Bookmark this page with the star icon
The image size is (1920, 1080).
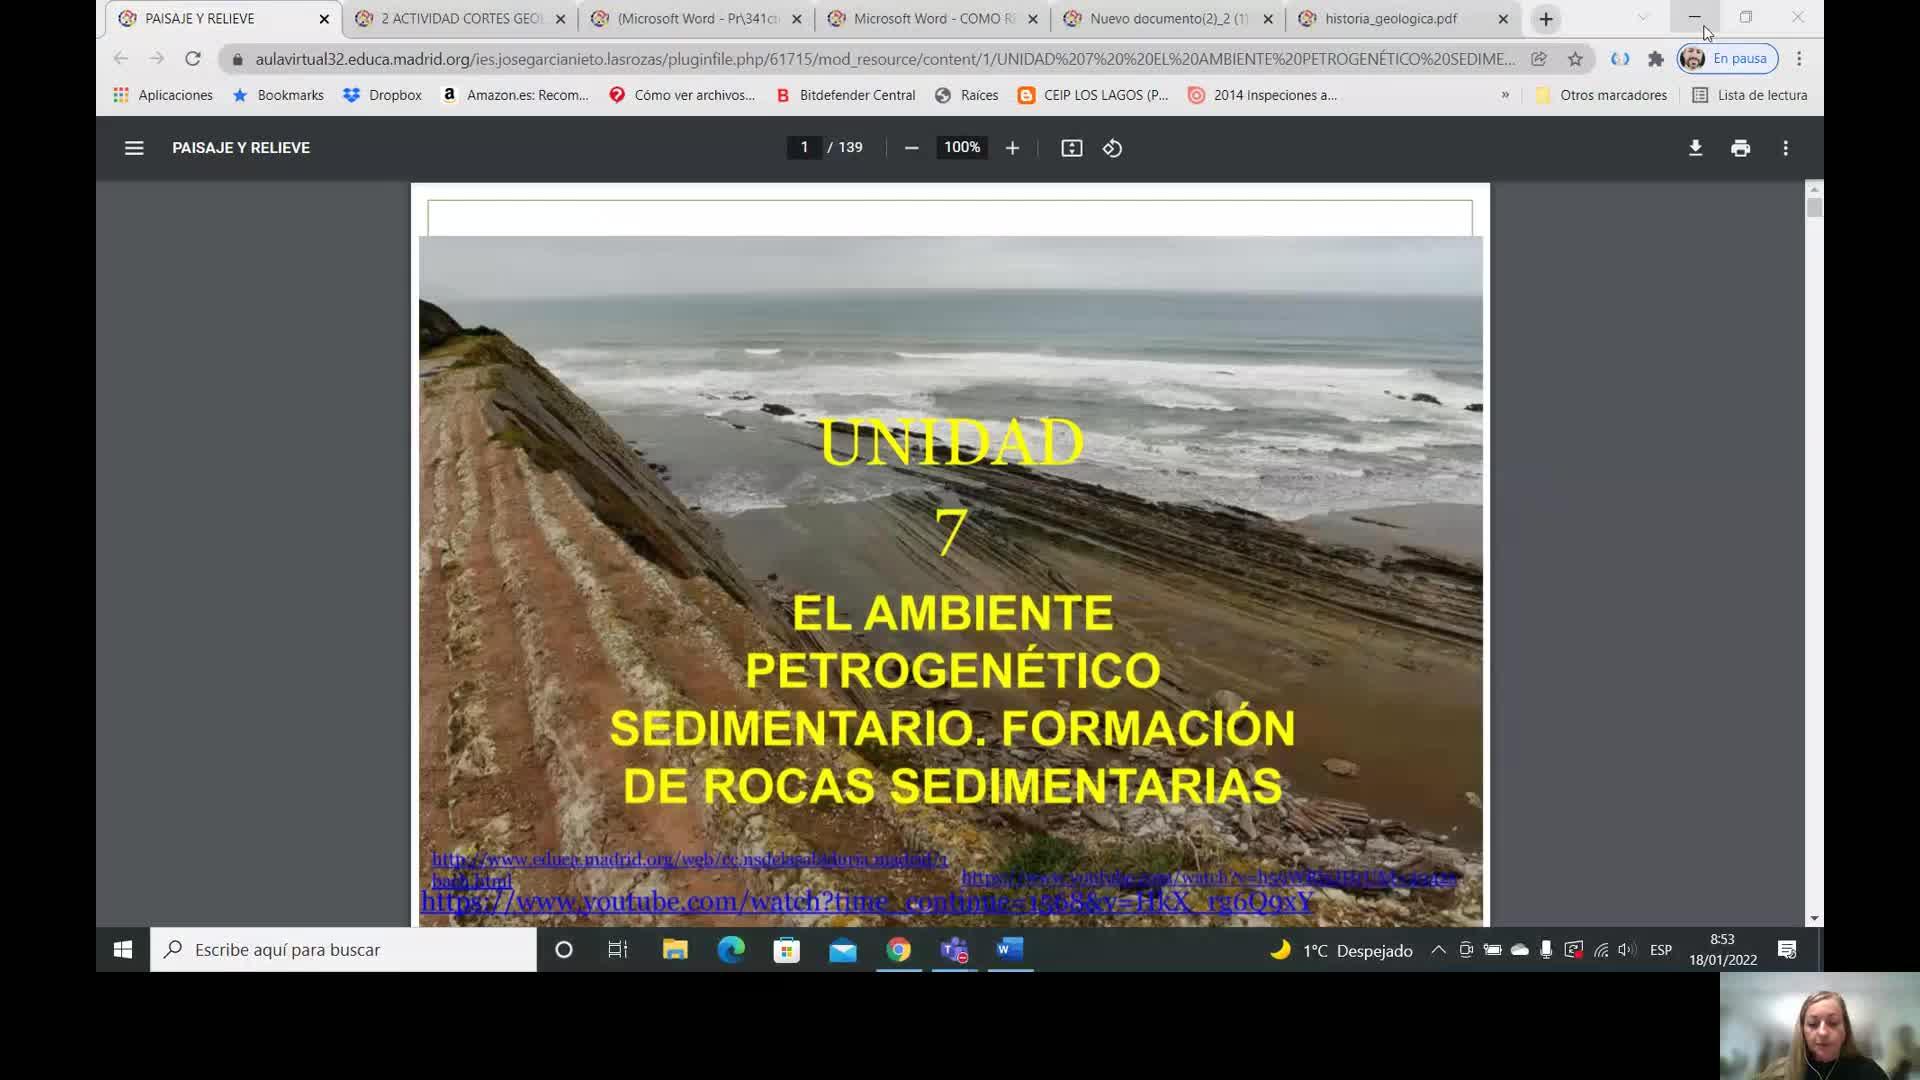click(x=1575, y=59)
